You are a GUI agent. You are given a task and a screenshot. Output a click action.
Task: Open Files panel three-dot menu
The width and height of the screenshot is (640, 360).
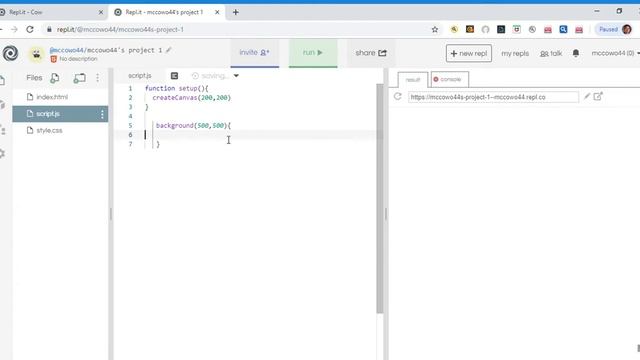coord(98,78)
